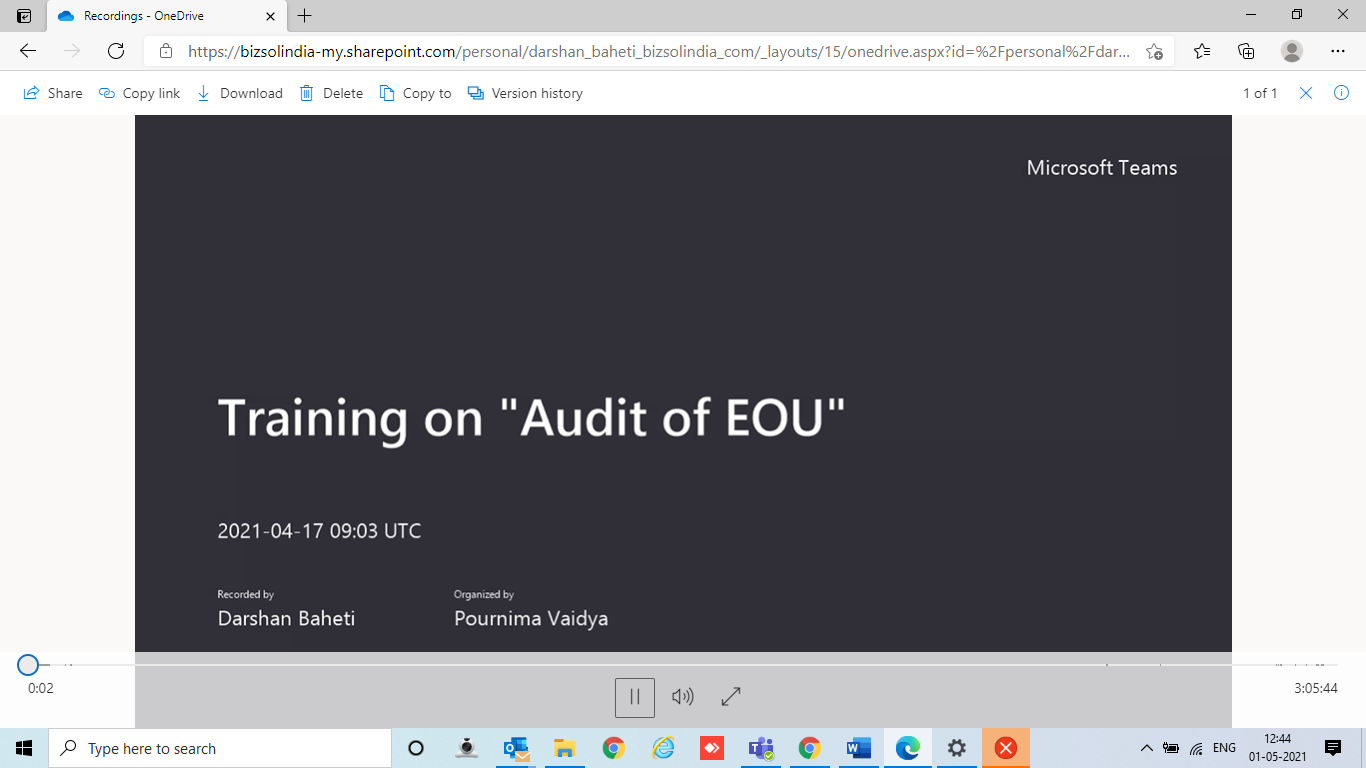This screenshot has width=1366, height=768.
Task: Download the recording file
Action: (x=240, y=93)
